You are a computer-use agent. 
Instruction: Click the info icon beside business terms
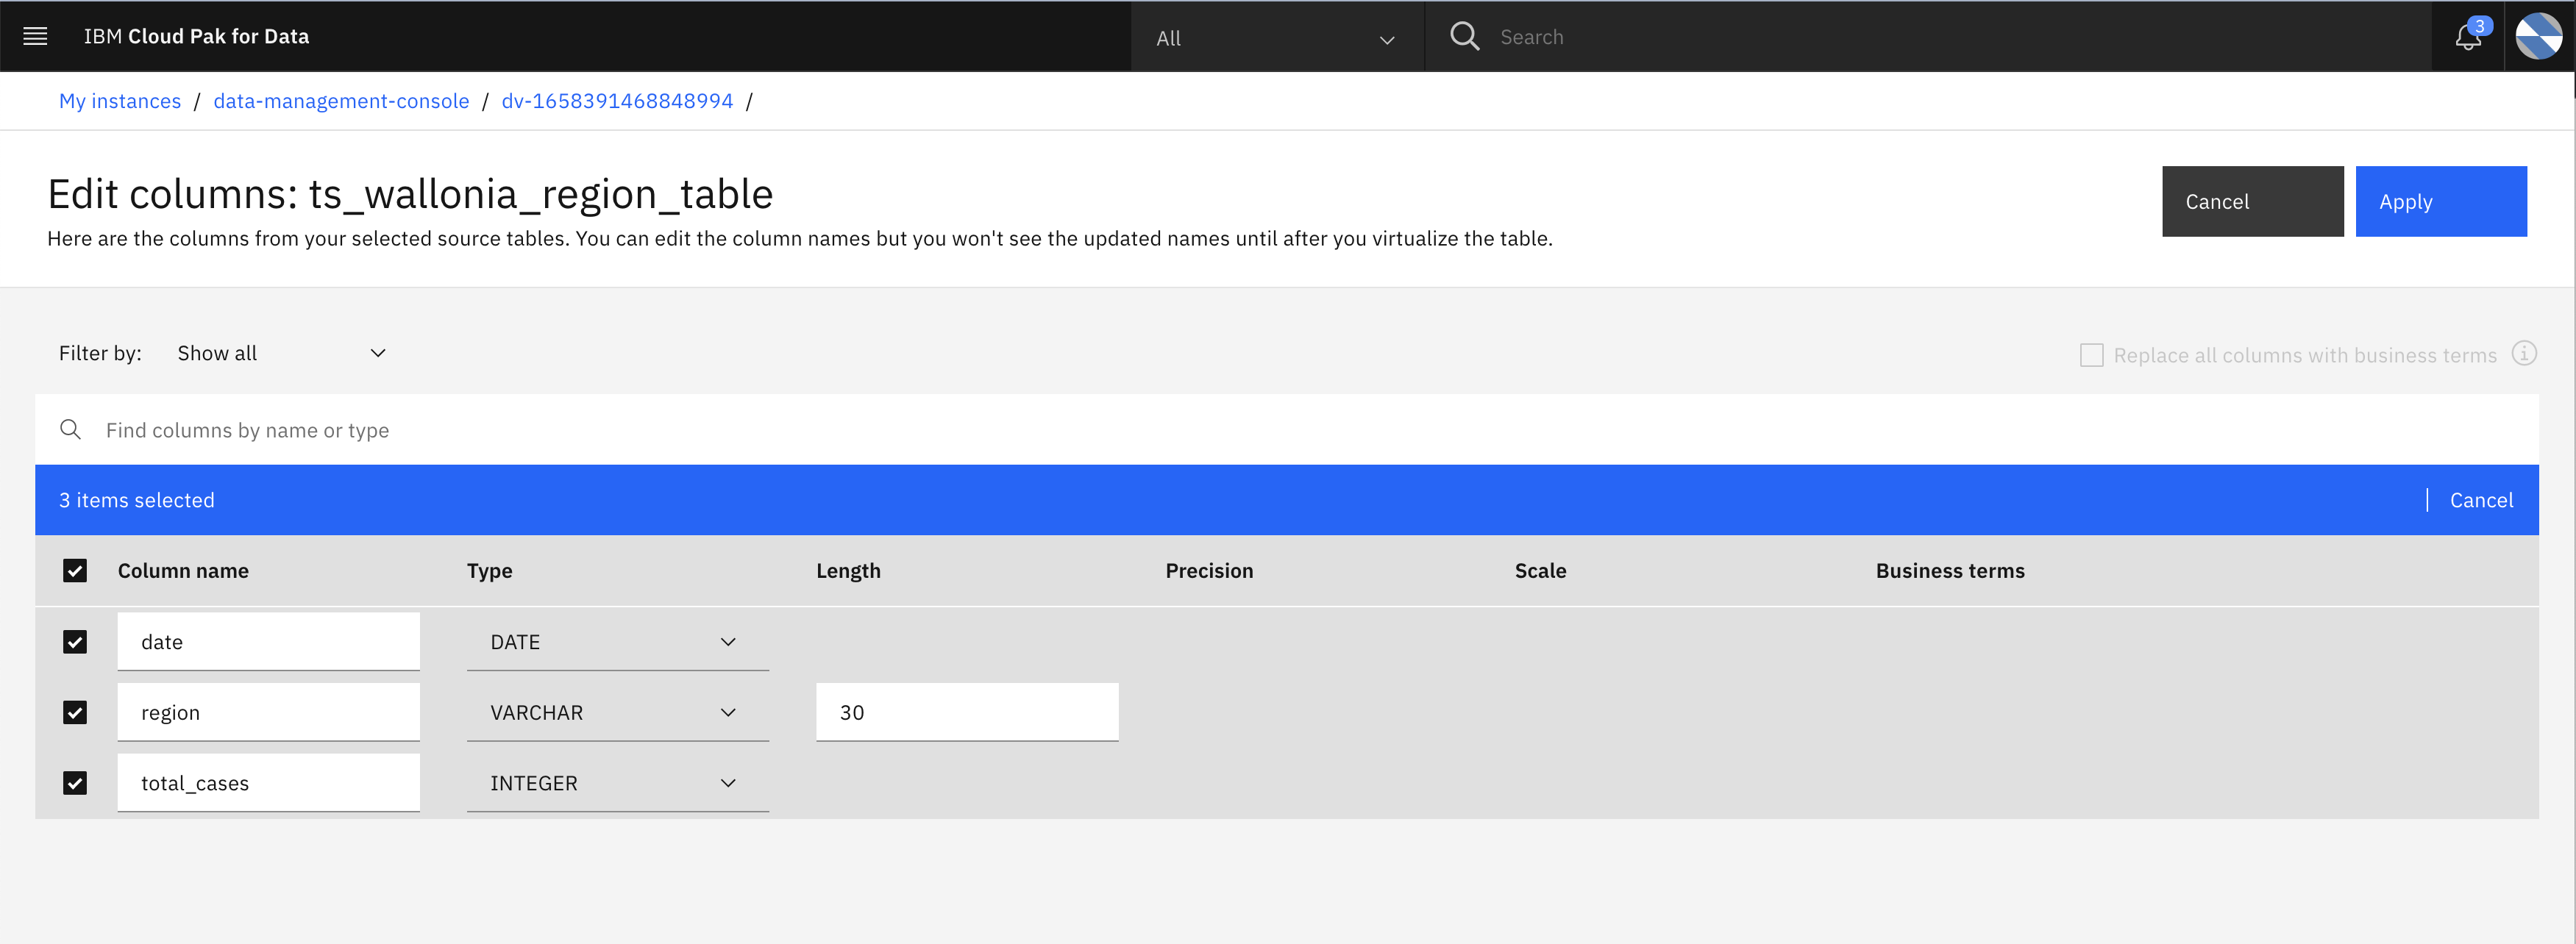point(2524,354)
